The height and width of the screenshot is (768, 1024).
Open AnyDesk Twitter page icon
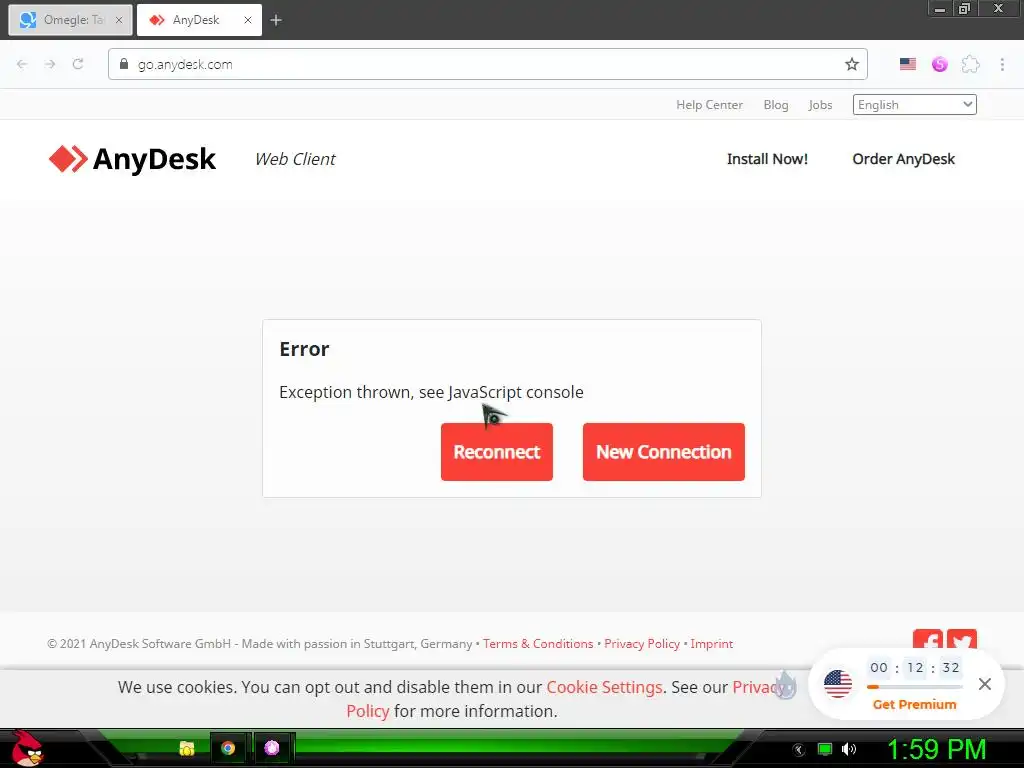(962, 639)
